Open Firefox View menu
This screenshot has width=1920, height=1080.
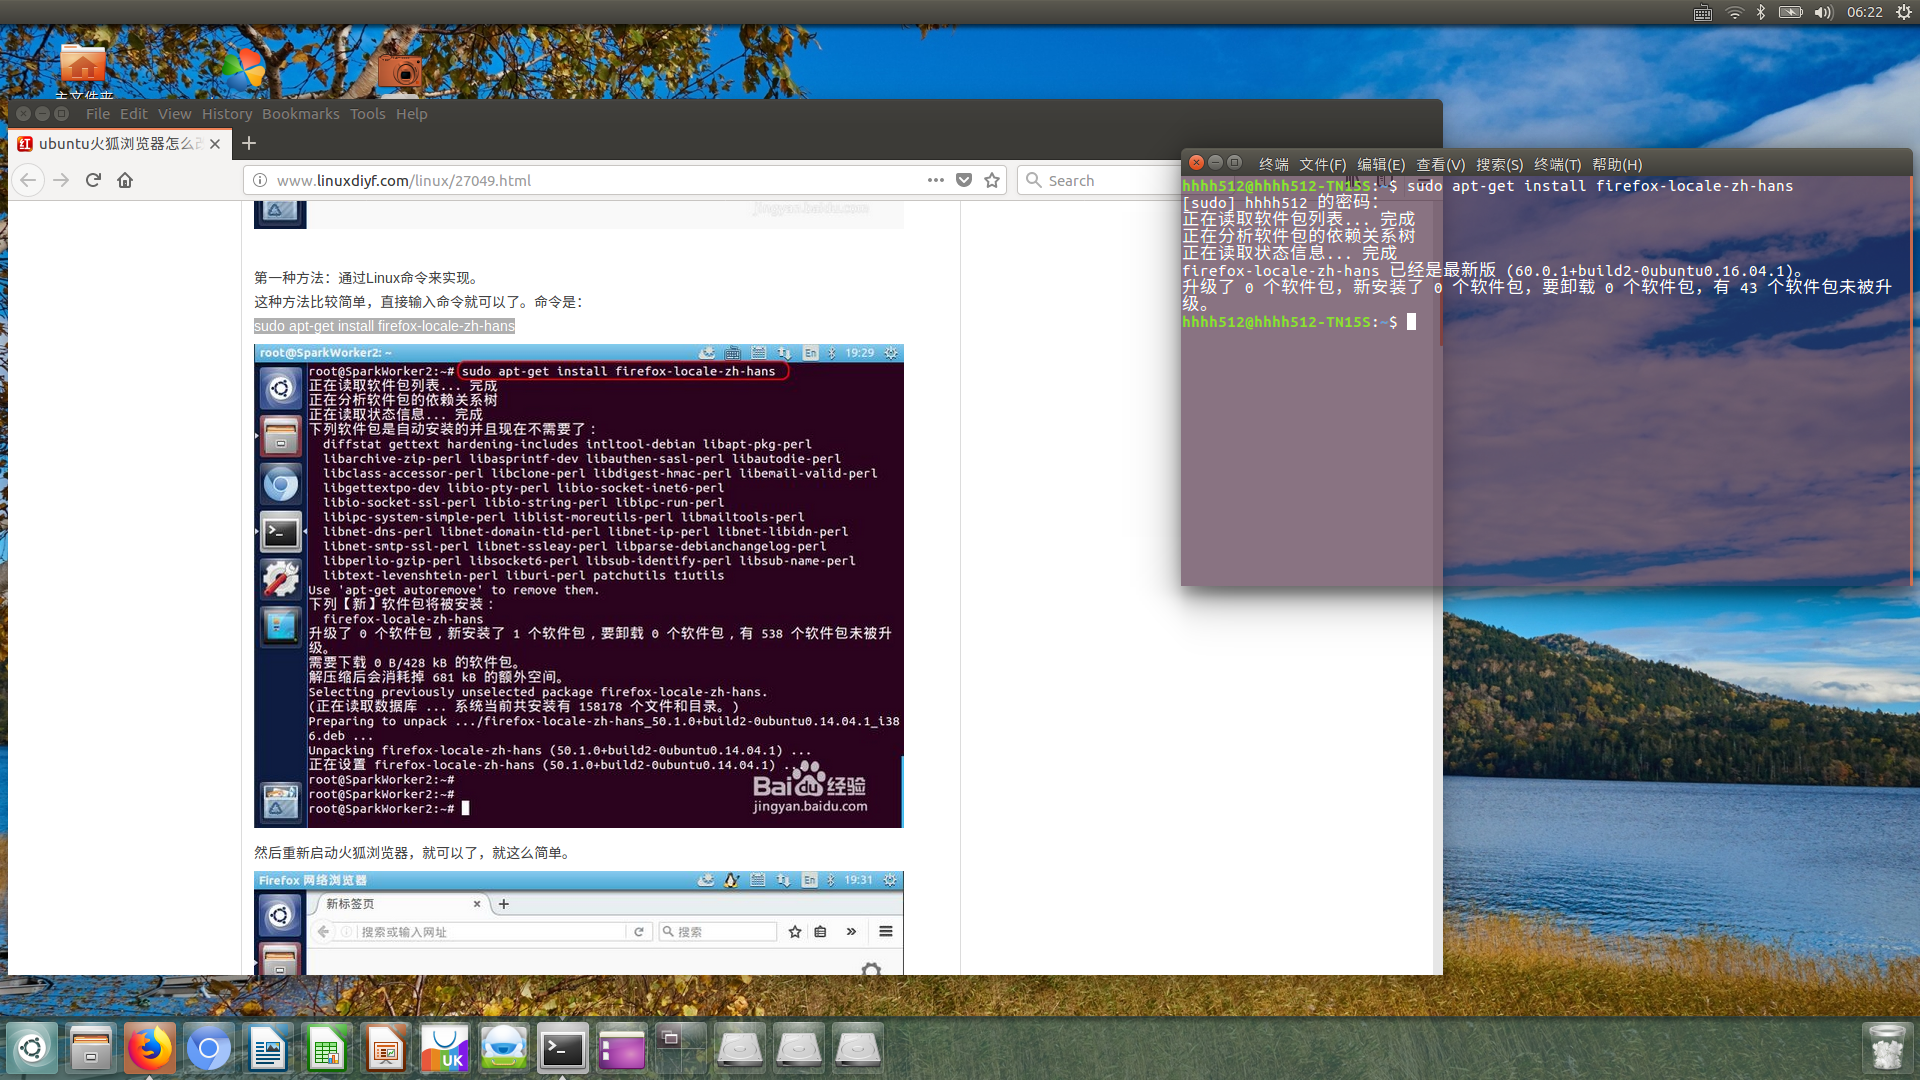point(174,114)
